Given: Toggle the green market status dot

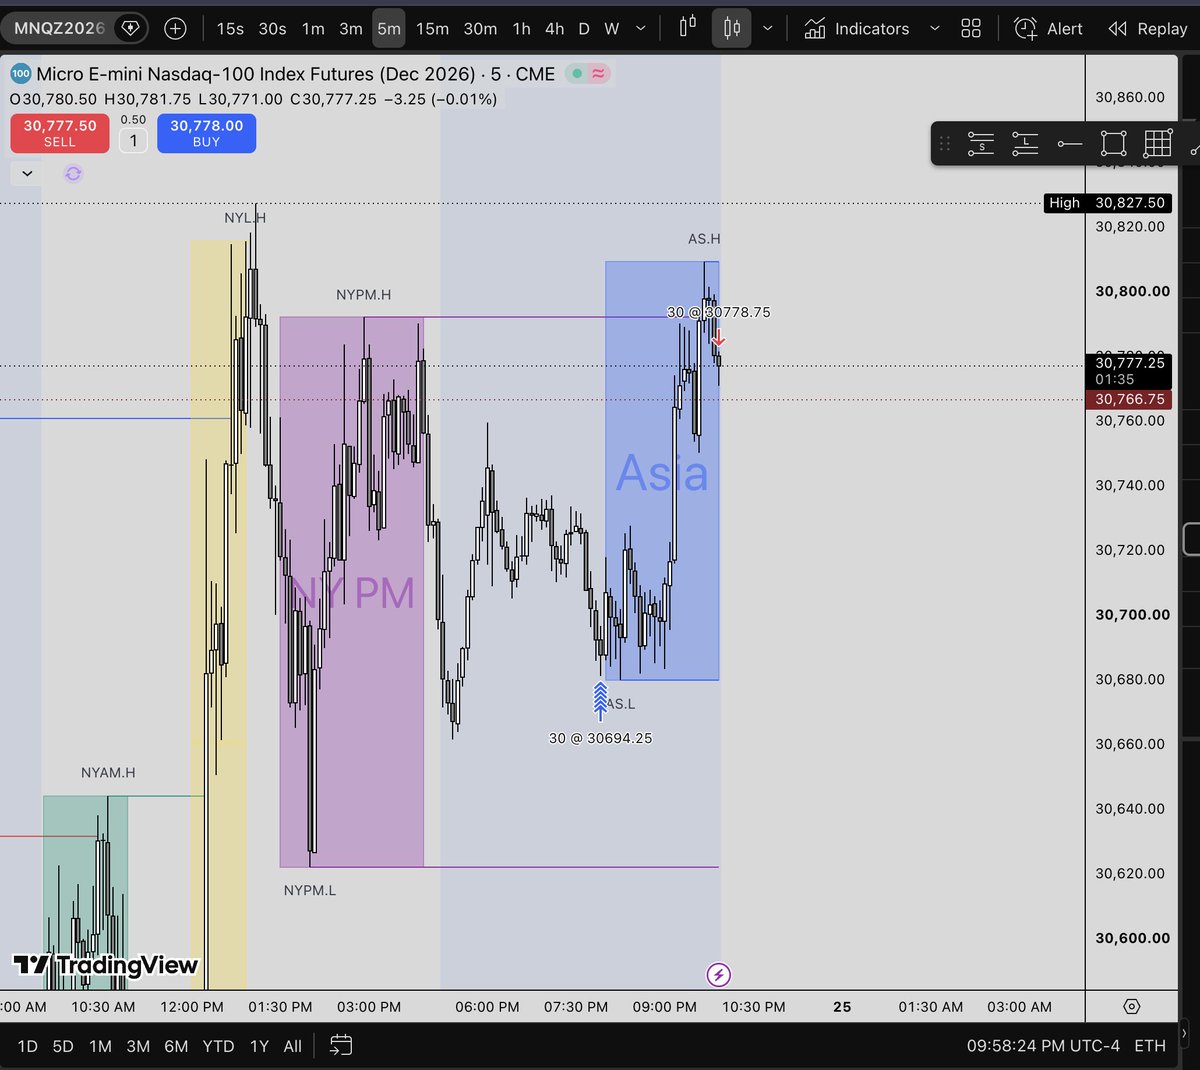Looking at the screenshot, I should [577, 74].
